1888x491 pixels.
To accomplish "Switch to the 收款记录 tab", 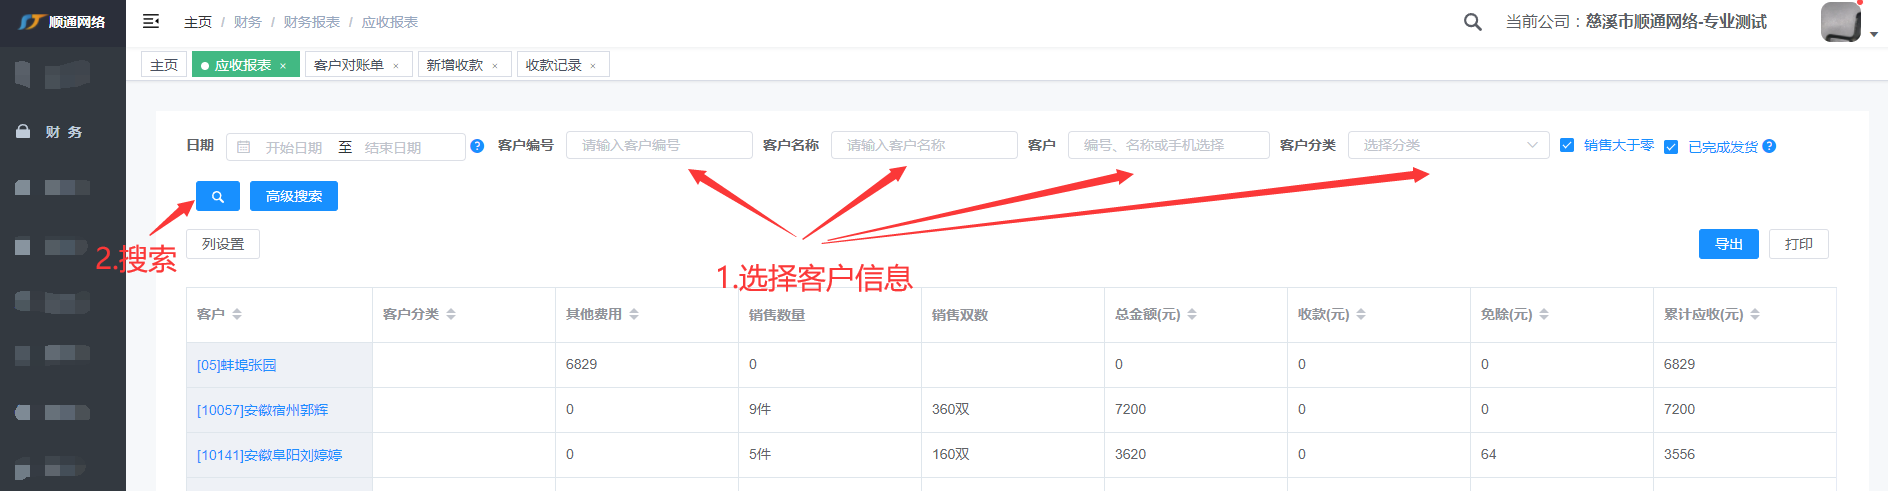I will coord(553,65).
